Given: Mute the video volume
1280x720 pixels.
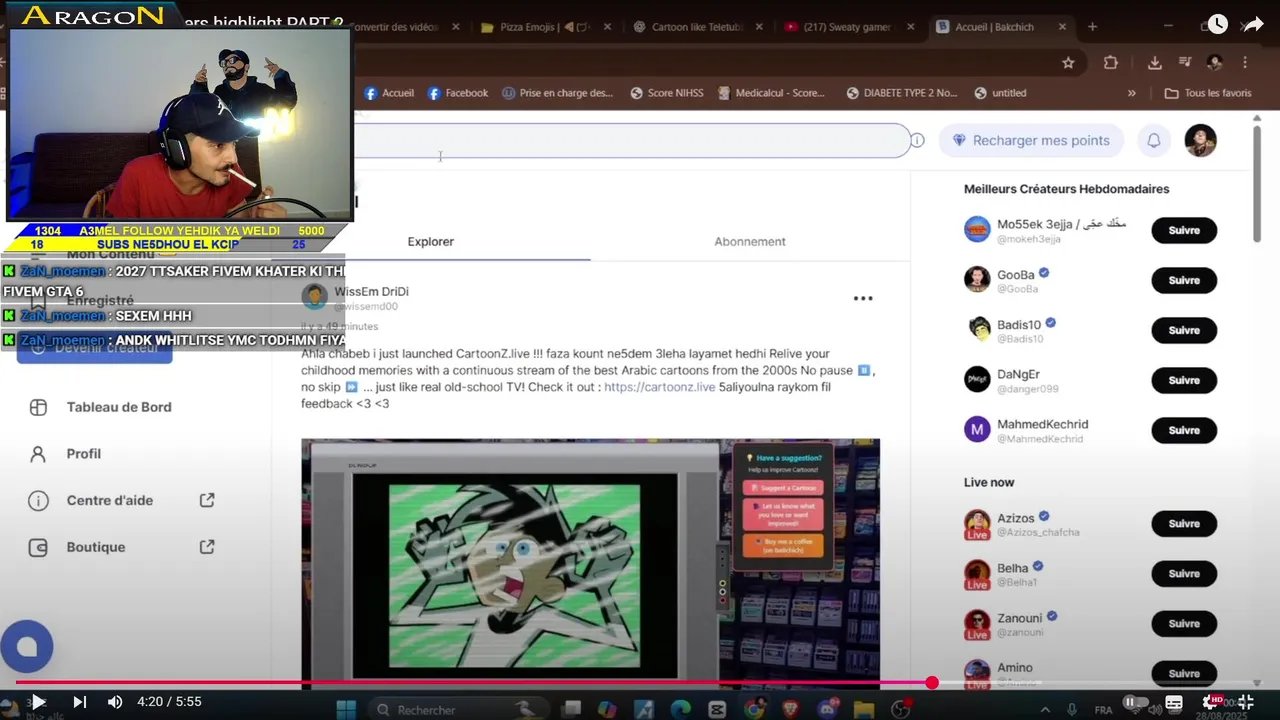Looking at the screenshot, I should point(115,702).
